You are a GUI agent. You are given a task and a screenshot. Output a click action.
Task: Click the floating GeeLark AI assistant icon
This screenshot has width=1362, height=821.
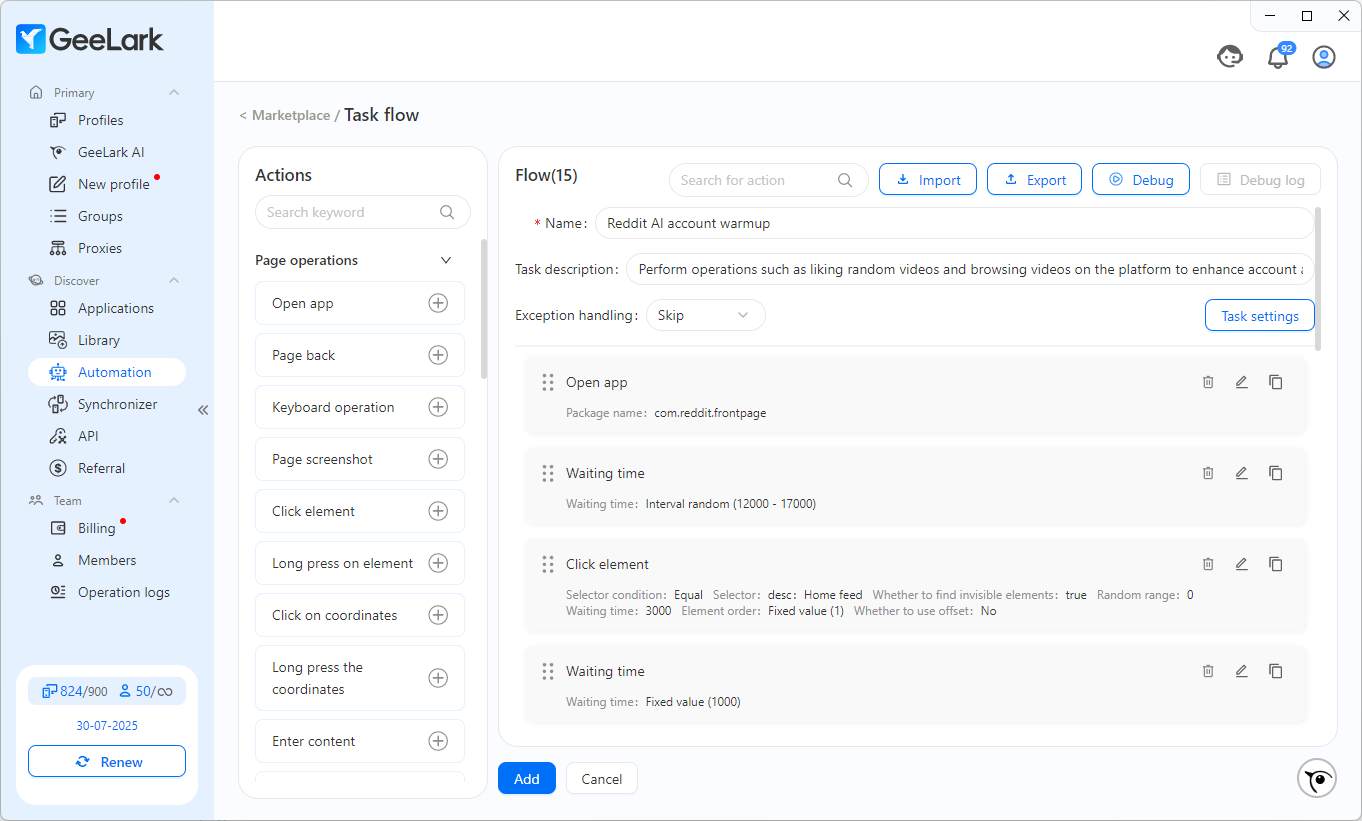(x=1317, y=778)
